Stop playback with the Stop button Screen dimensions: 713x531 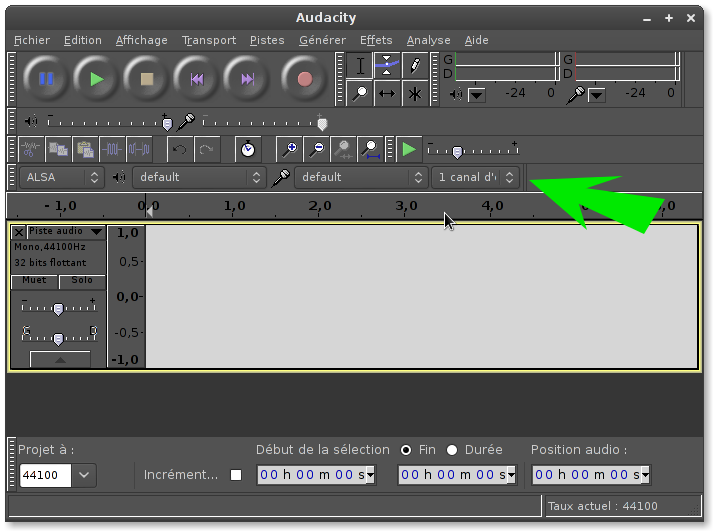point(146,79)
